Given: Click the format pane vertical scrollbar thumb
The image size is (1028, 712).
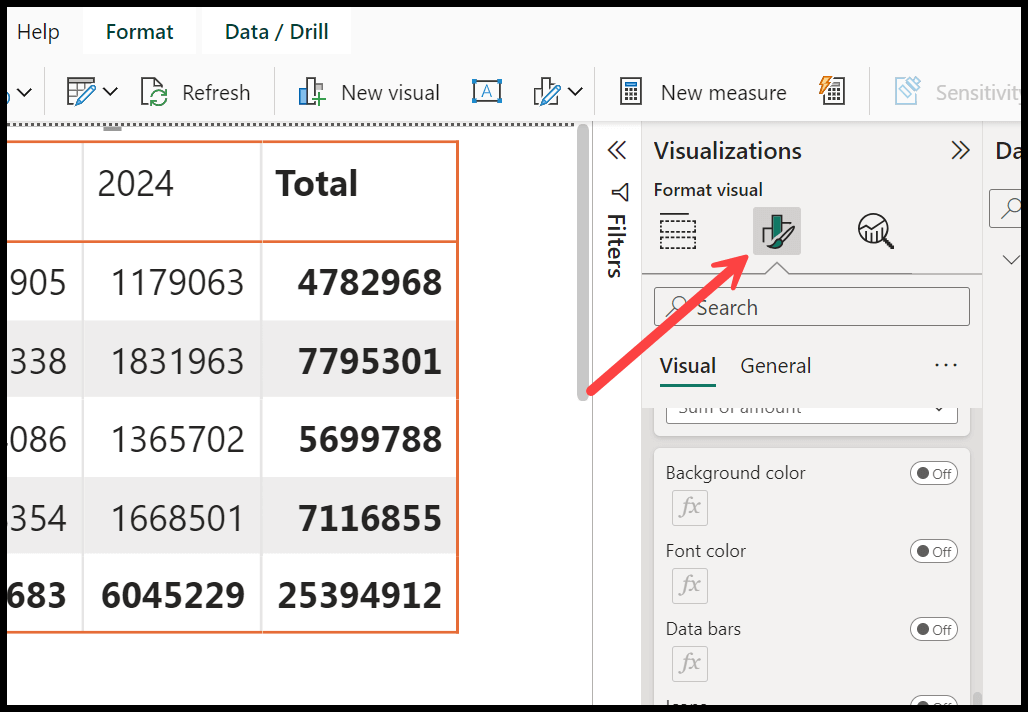Looking at the screenshot, I should tap(978, 698).
